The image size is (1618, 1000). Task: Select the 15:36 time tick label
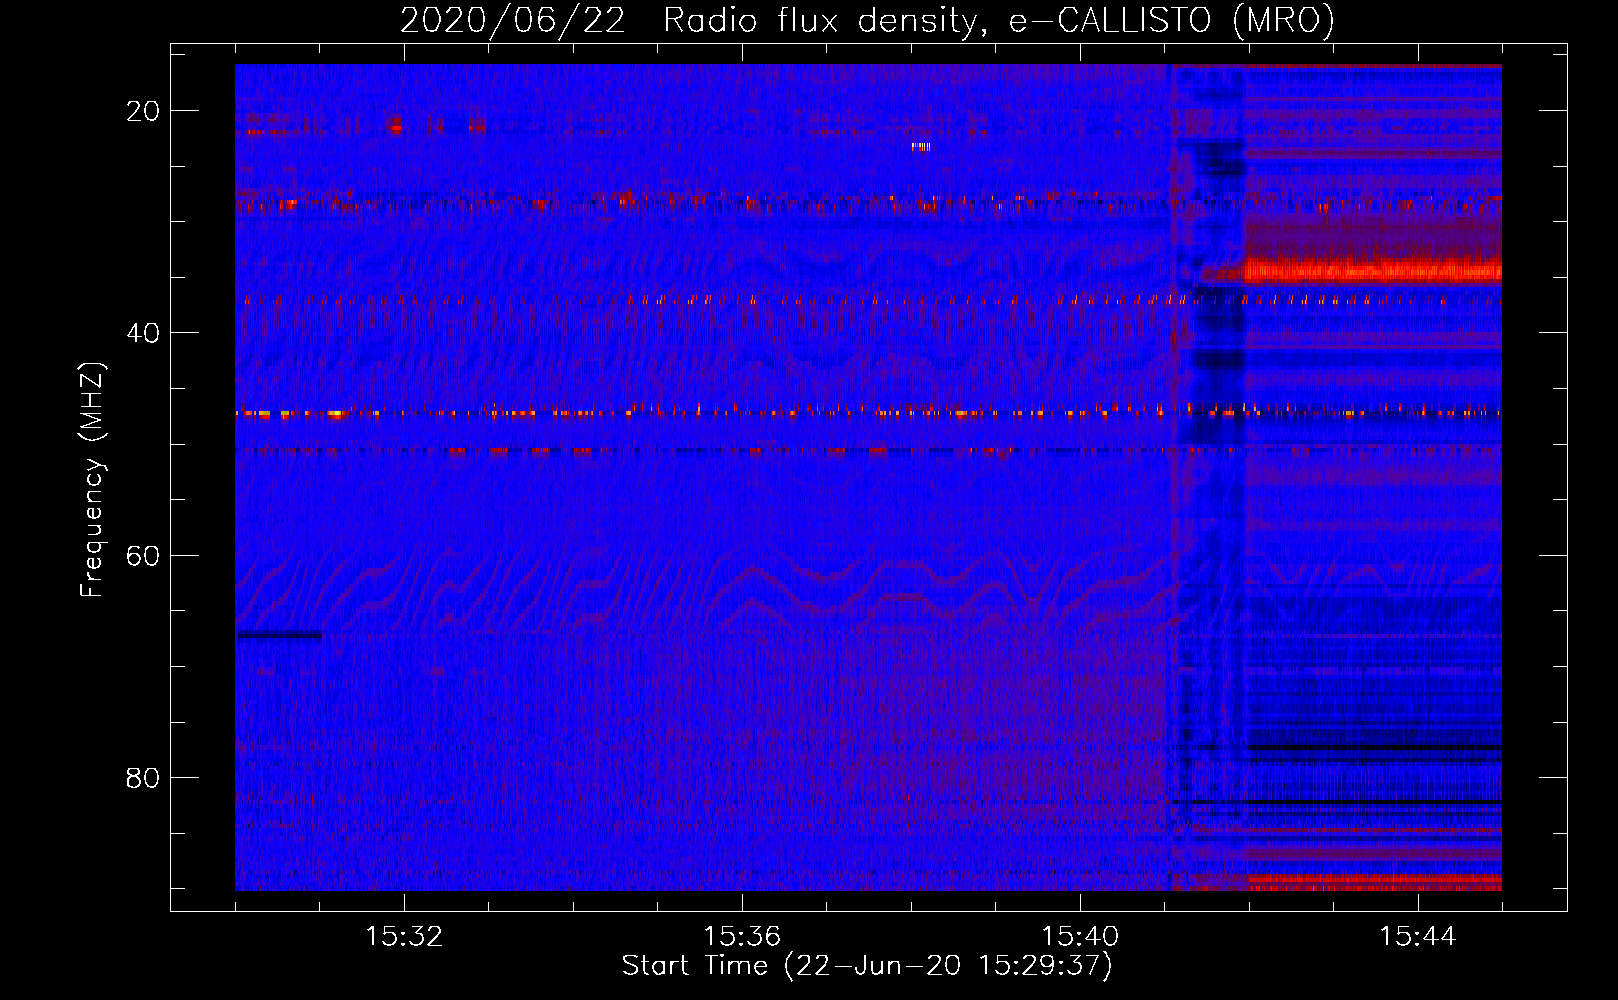click(742, 937)
